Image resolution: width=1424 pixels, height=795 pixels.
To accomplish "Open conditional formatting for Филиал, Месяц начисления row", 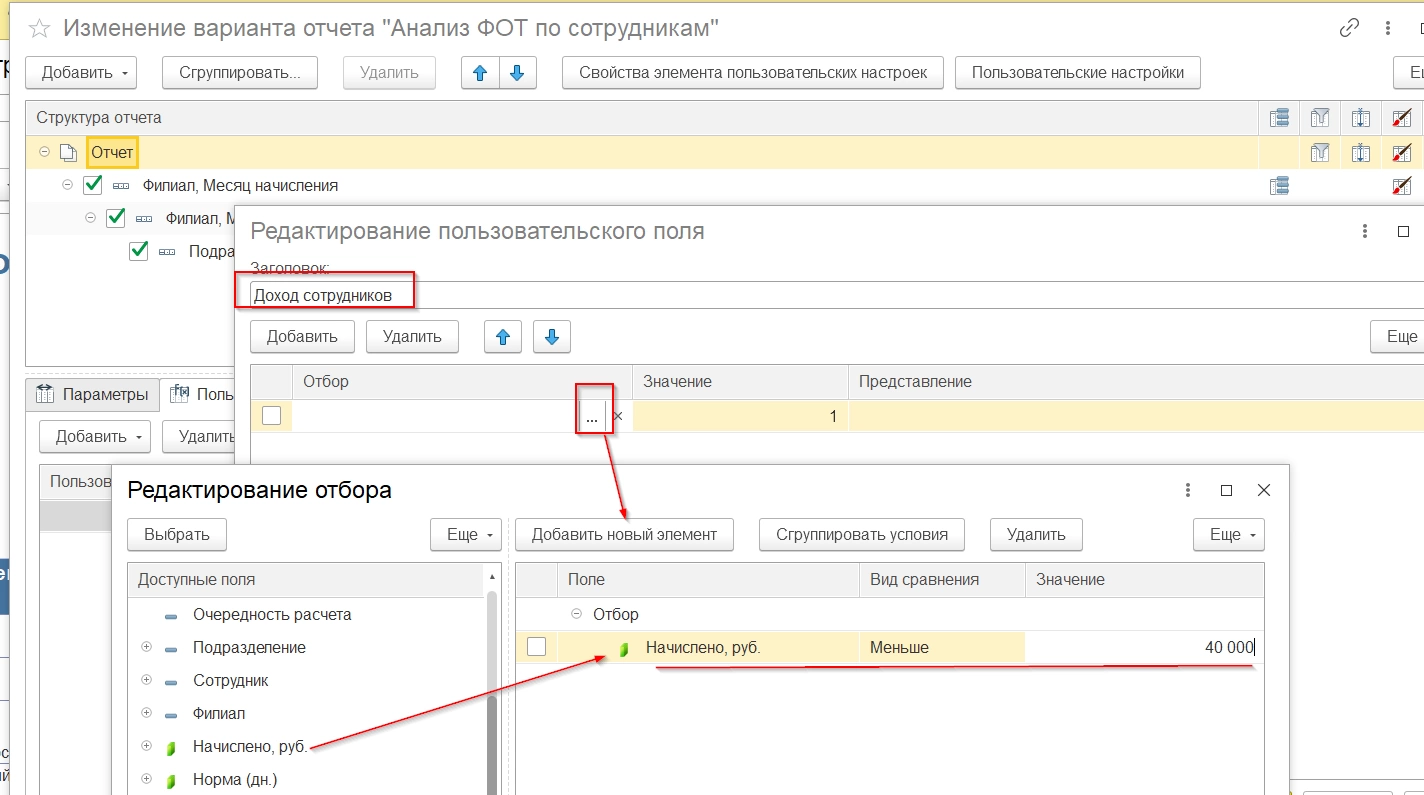I will coord(1402,185).
